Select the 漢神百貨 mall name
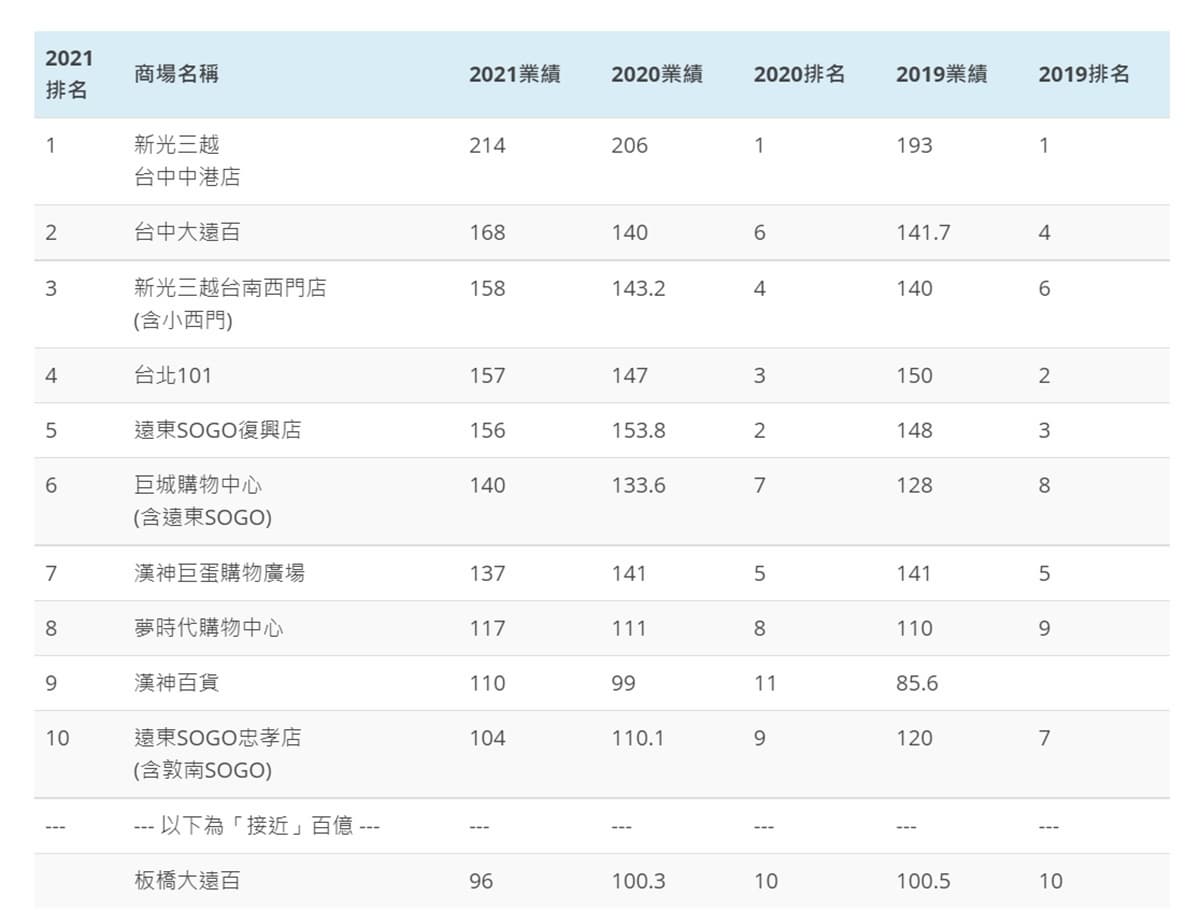 [x=176, y=683]
